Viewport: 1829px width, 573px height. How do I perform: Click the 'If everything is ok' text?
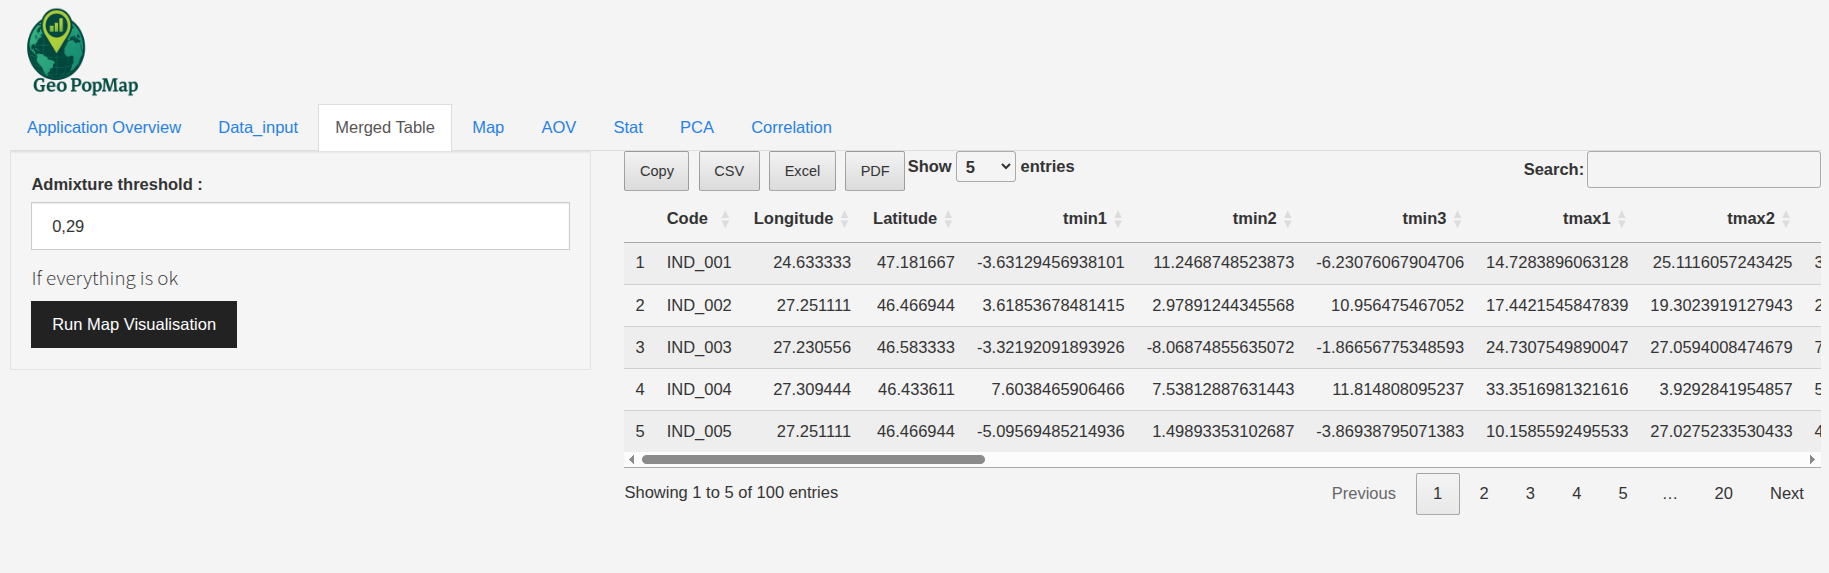coord(105,279)
